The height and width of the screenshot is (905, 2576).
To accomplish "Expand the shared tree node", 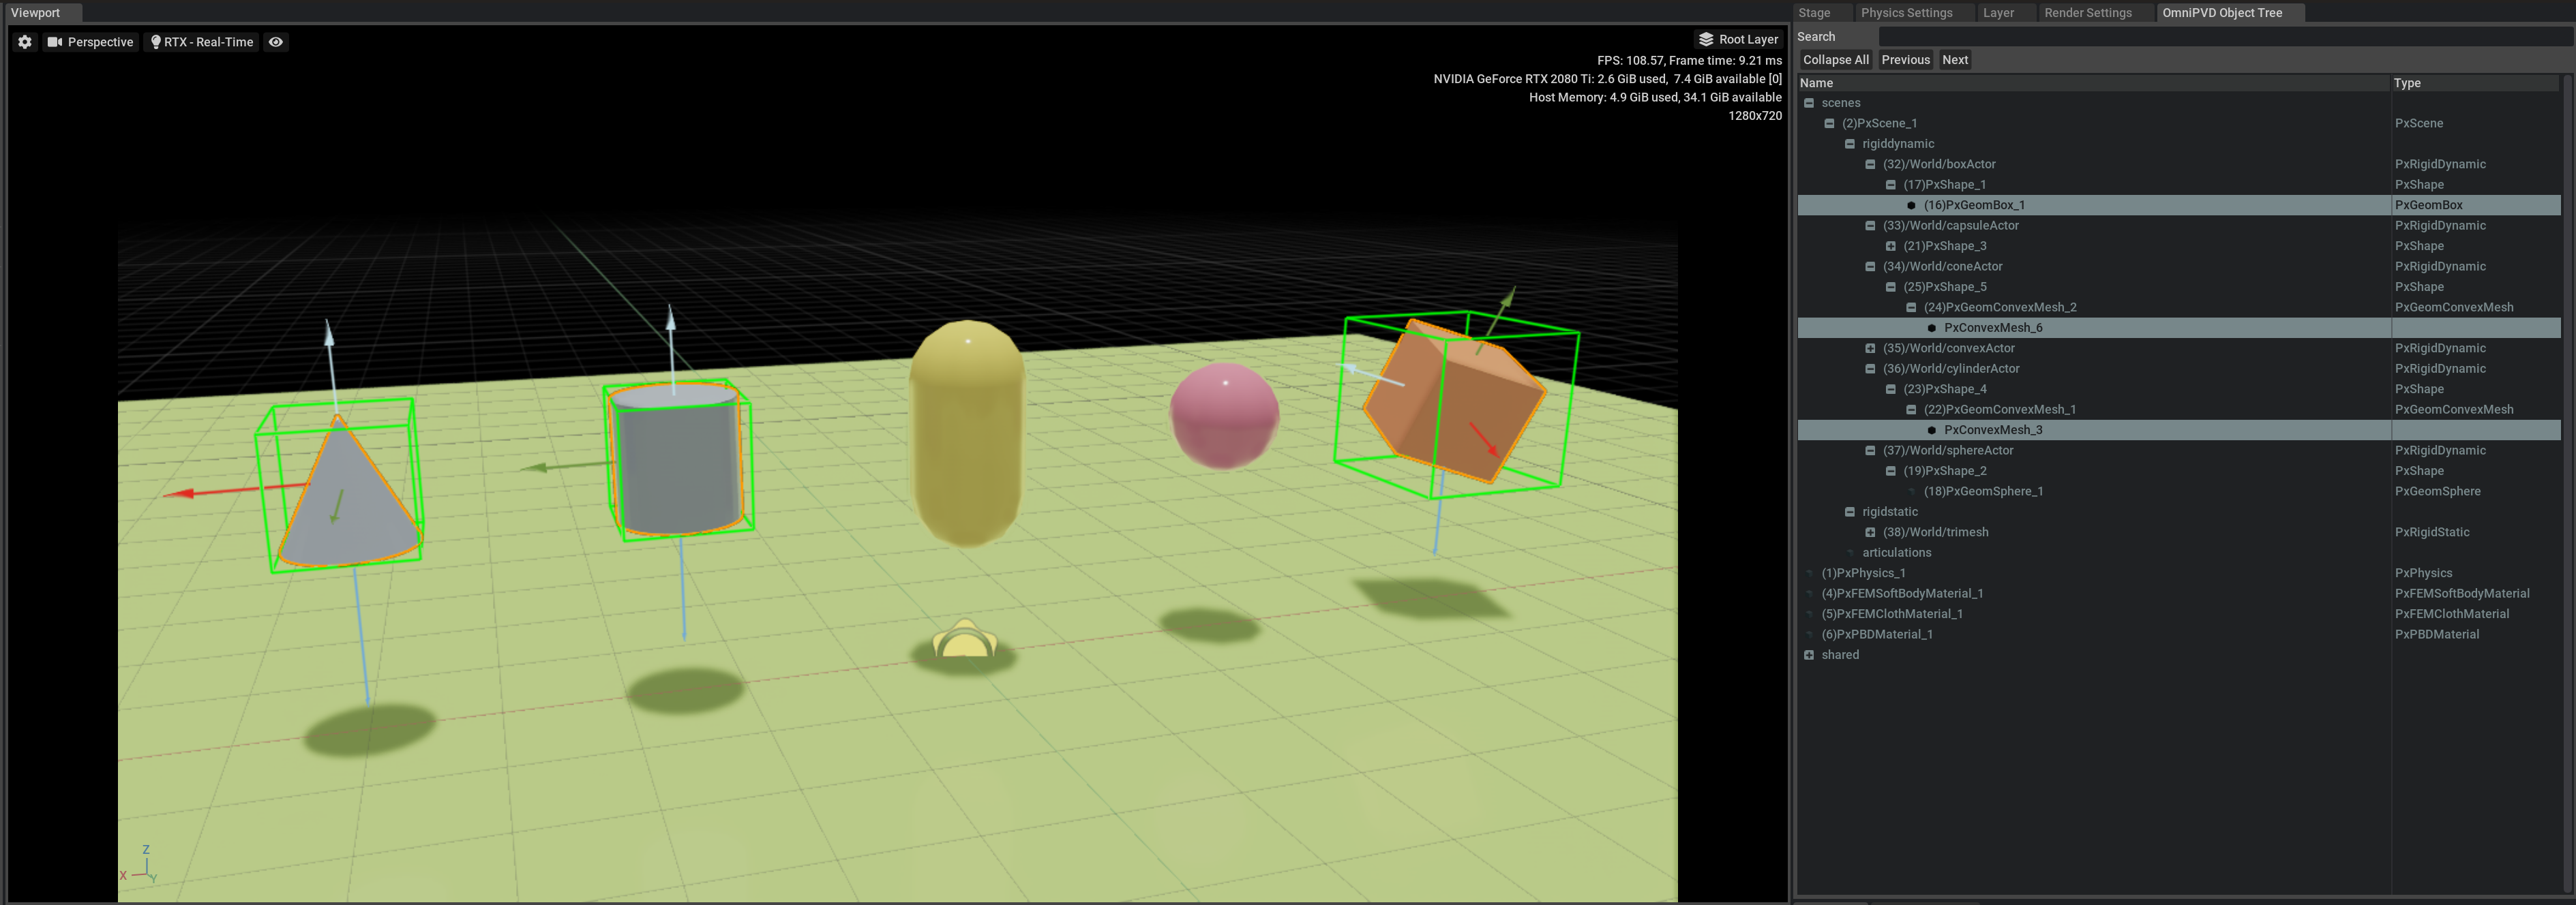I will [1809, 655].
